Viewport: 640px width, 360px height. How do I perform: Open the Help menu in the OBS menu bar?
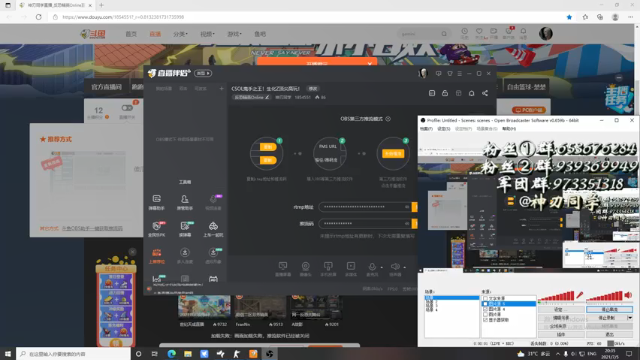point(509,129)
